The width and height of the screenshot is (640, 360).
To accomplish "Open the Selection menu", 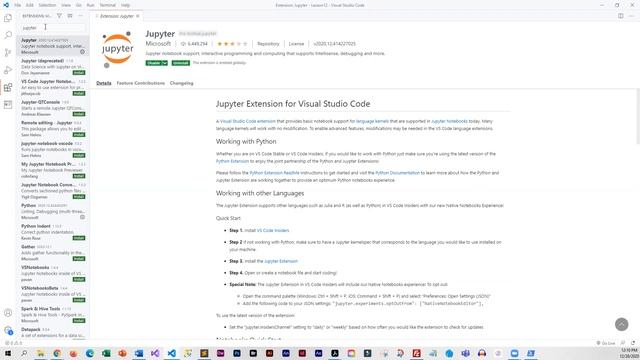I will pyautogui.click(x=47, y=5).
